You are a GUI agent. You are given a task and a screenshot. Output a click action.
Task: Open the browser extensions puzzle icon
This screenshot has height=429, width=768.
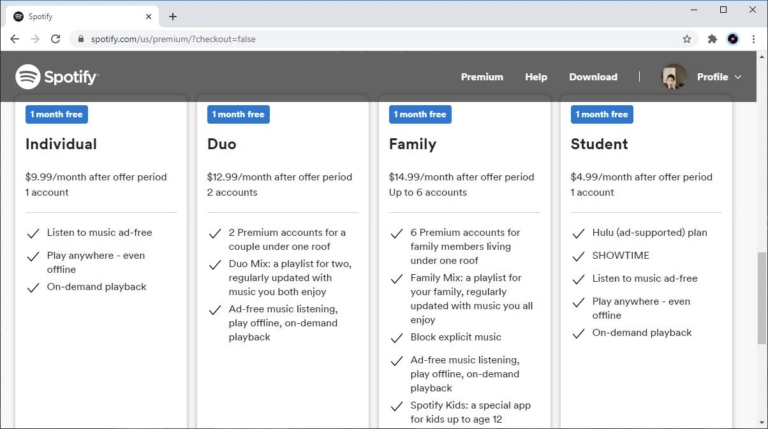pos(712,39)
